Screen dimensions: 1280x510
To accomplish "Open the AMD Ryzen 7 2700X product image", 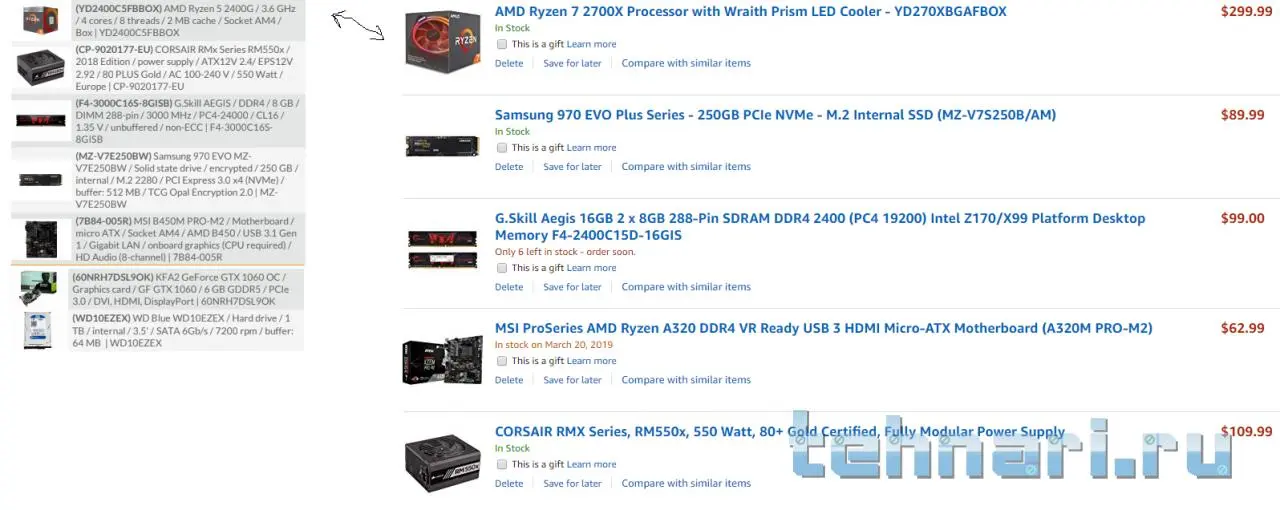I will [443, 42].
